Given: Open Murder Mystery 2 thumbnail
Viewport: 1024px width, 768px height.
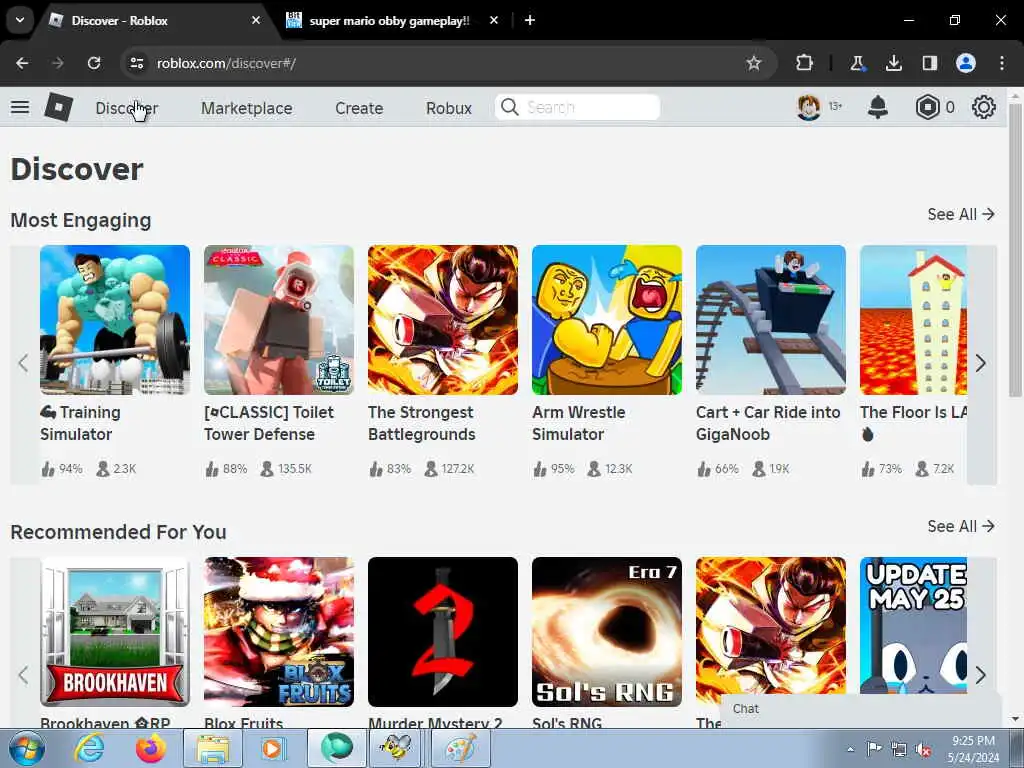Looking at the screenshot, I should (443, 632).
